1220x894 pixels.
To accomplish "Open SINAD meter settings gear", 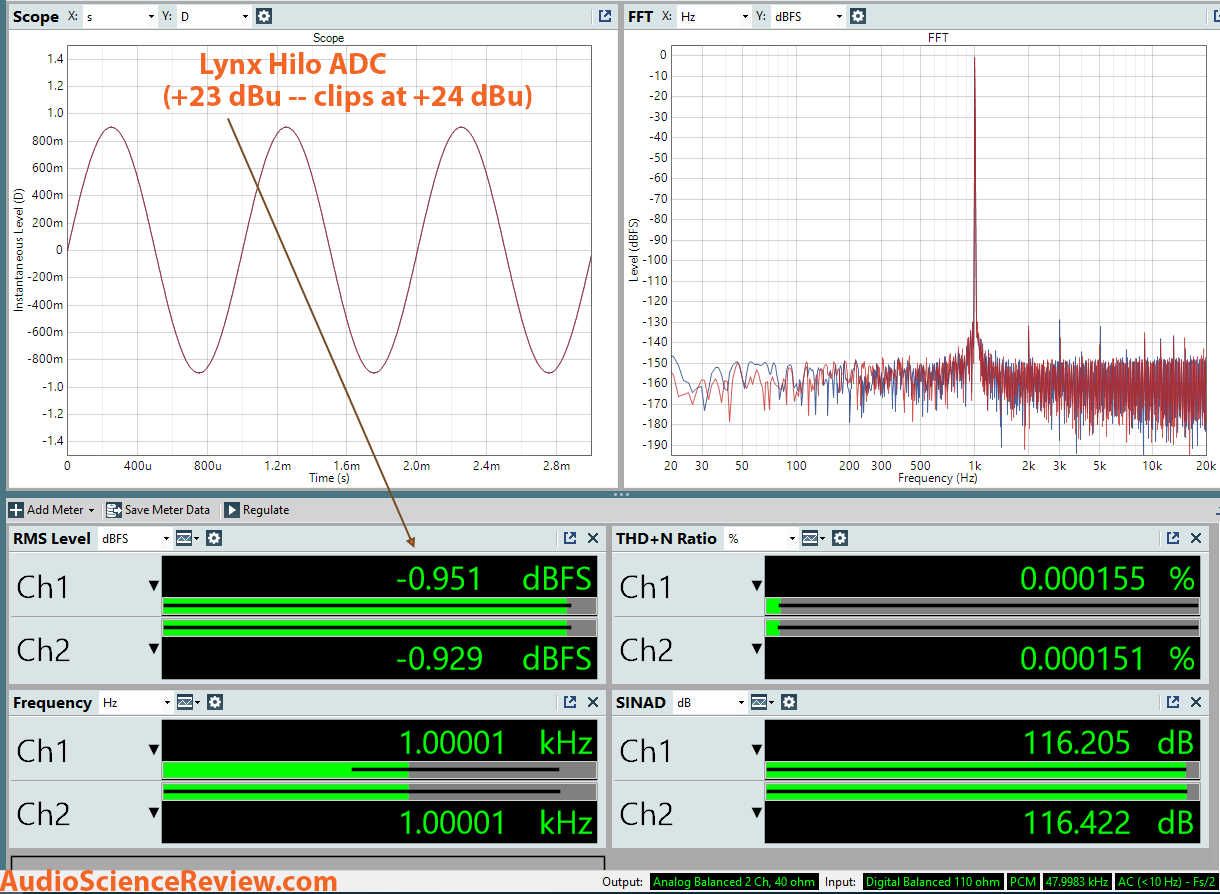I will [789, 702].
